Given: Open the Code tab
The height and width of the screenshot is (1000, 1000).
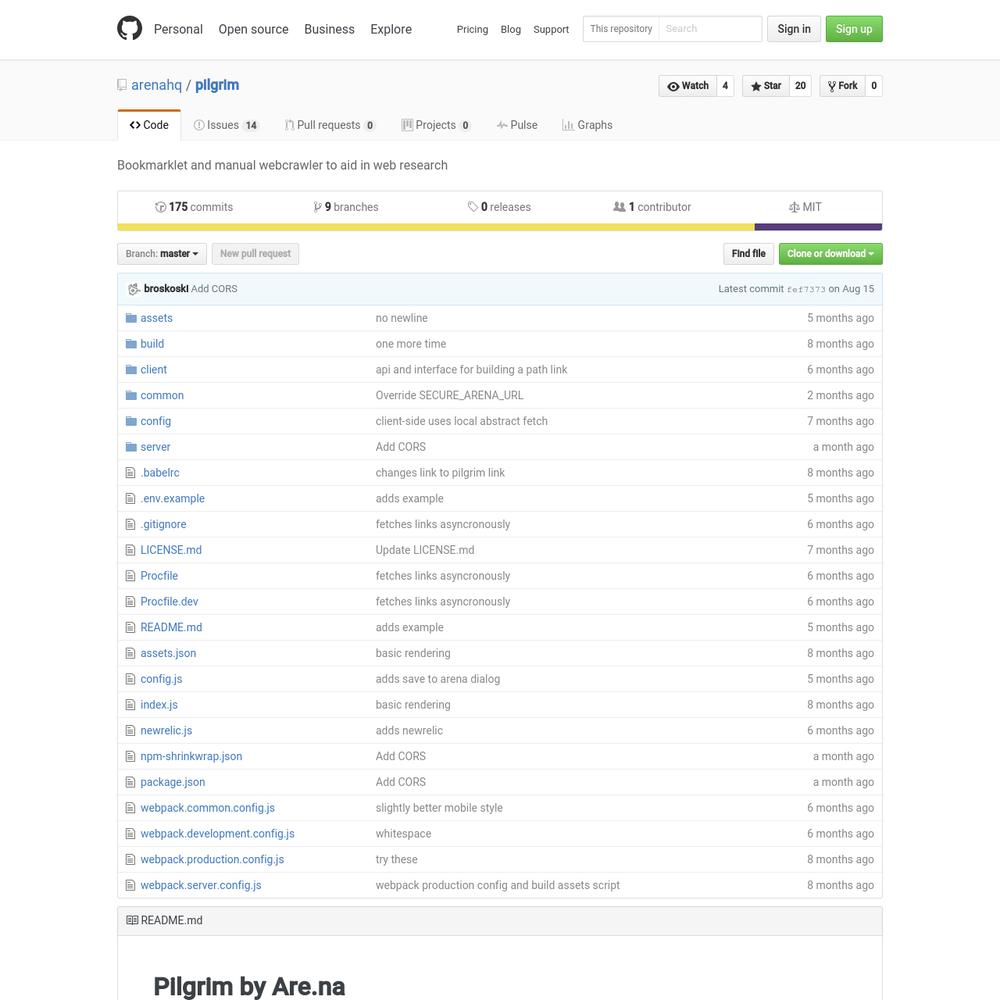Looking at the screenshot, I should point(149,125).
